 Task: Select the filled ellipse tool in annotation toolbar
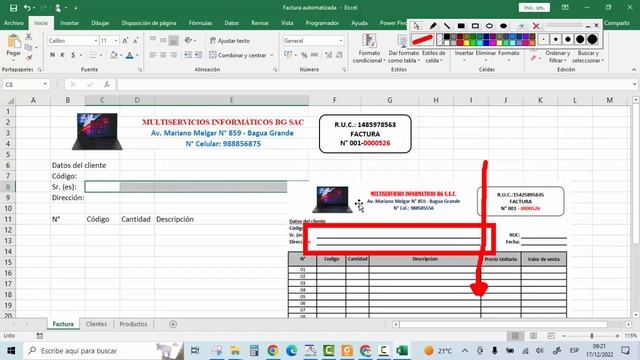[x=503, y=26]
